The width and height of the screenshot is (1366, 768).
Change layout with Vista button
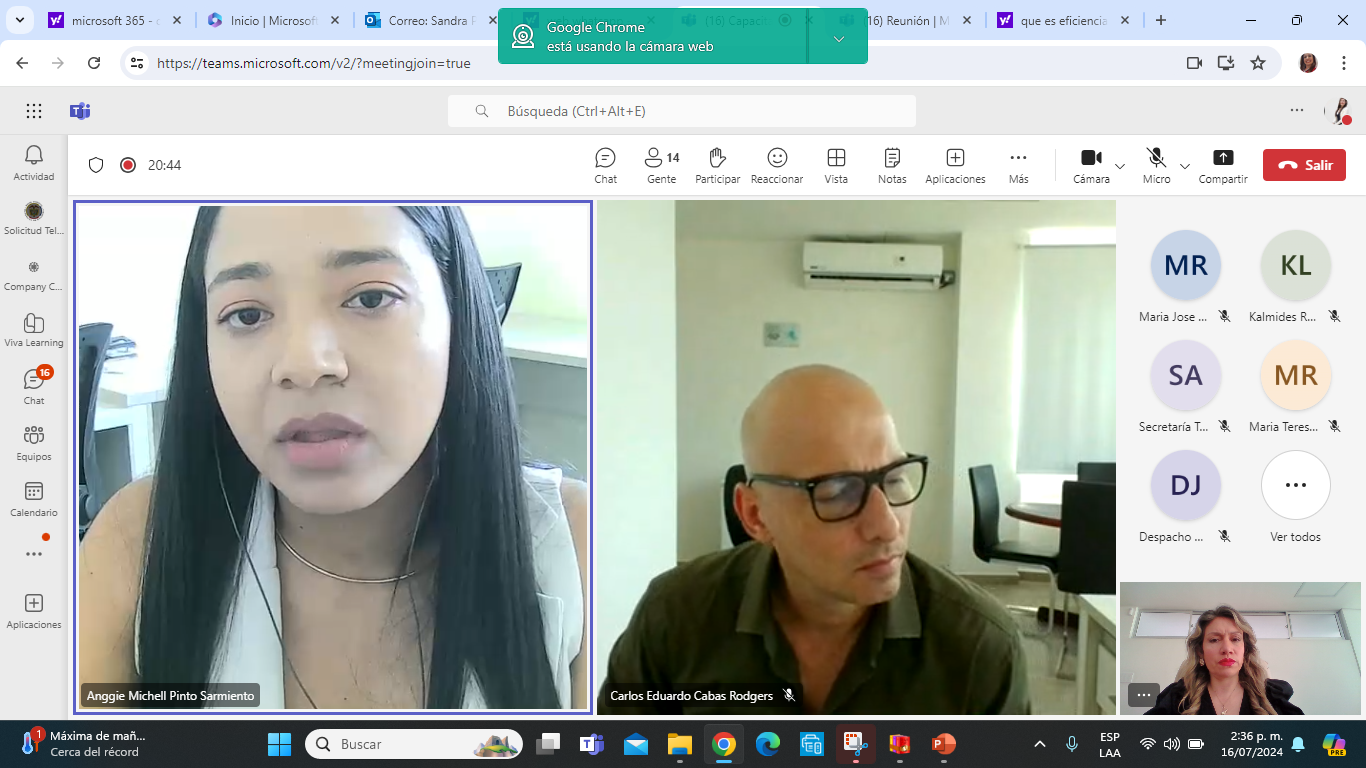836,166
